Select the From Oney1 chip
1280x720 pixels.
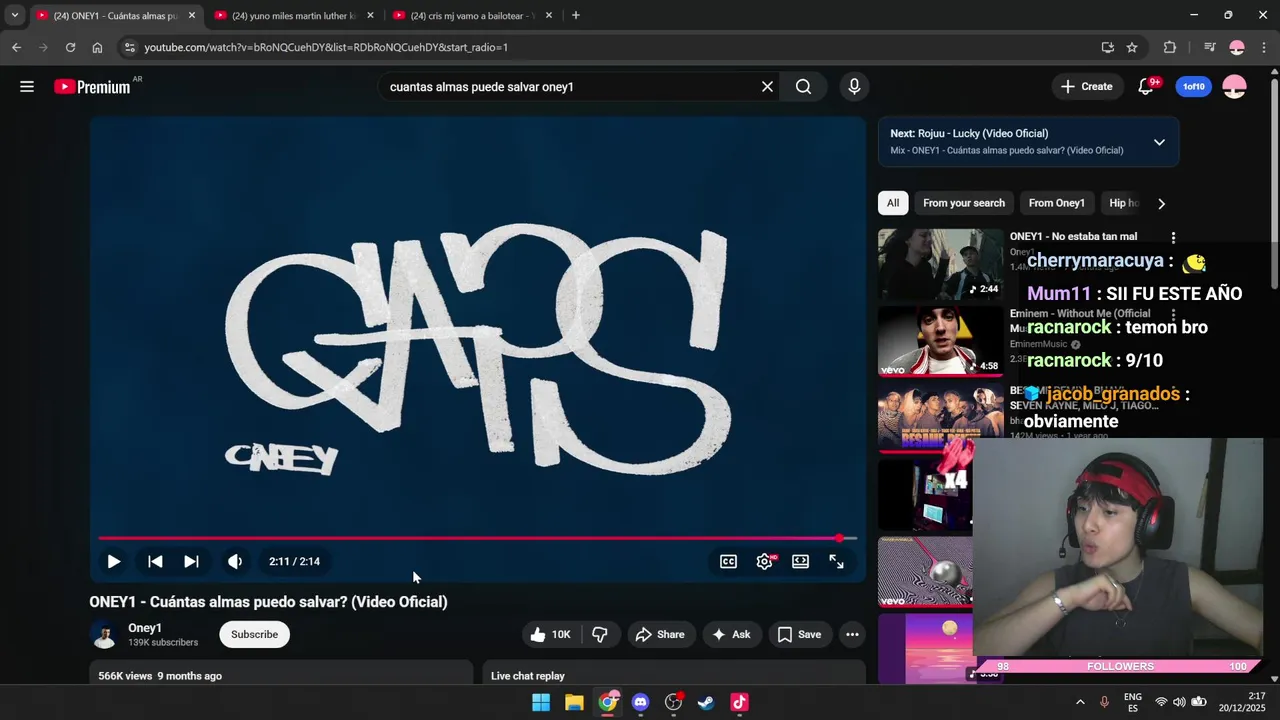click(x=1057, y=203)
